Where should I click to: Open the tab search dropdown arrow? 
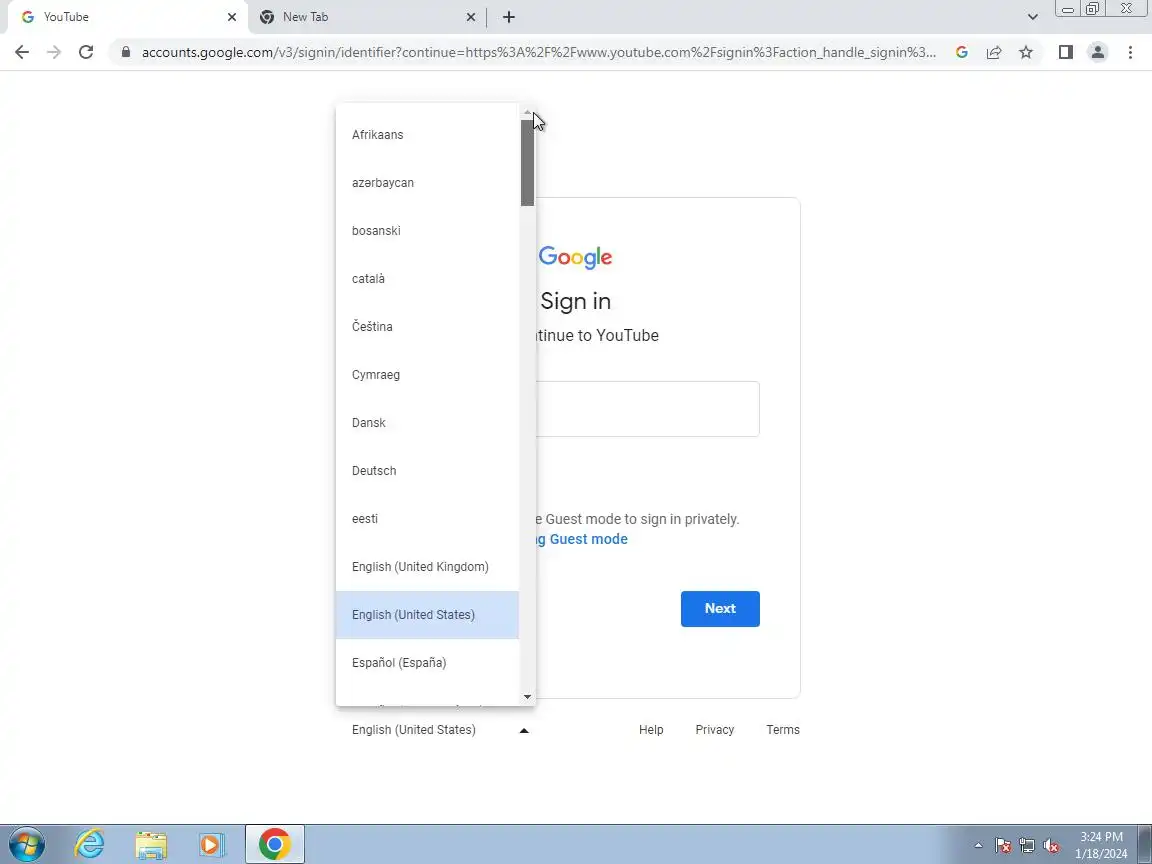click(x=1032, y=17)
